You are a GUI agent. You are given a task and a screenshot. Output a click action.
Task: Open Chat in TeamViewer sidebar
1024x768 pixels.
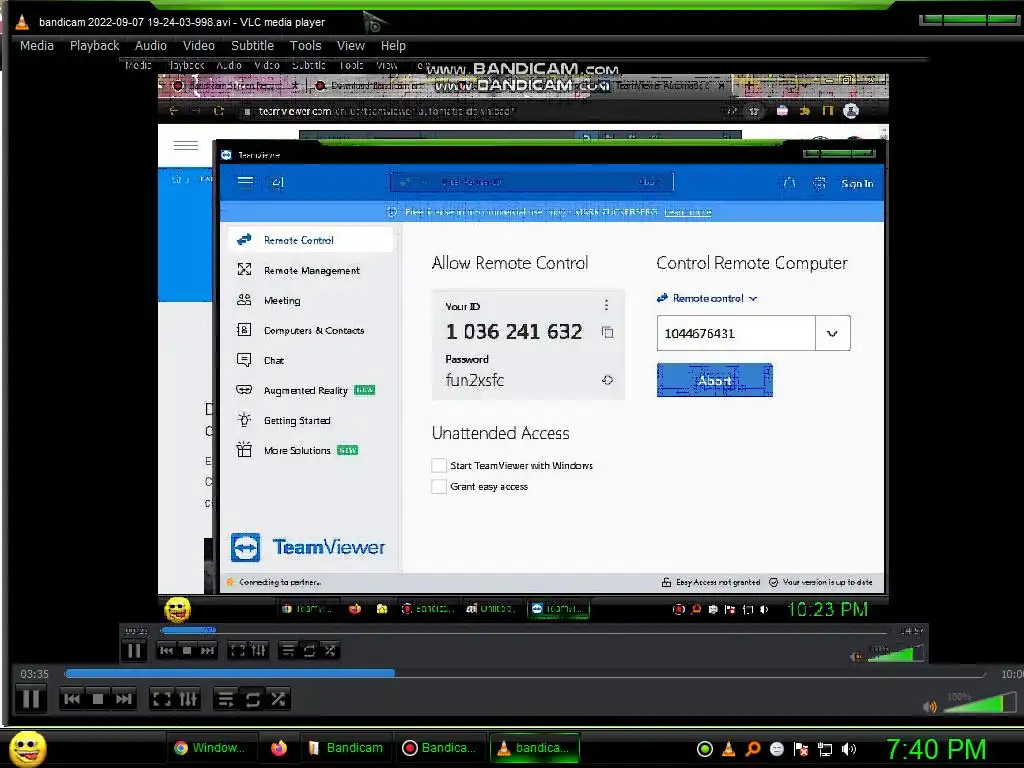point(311,360)
